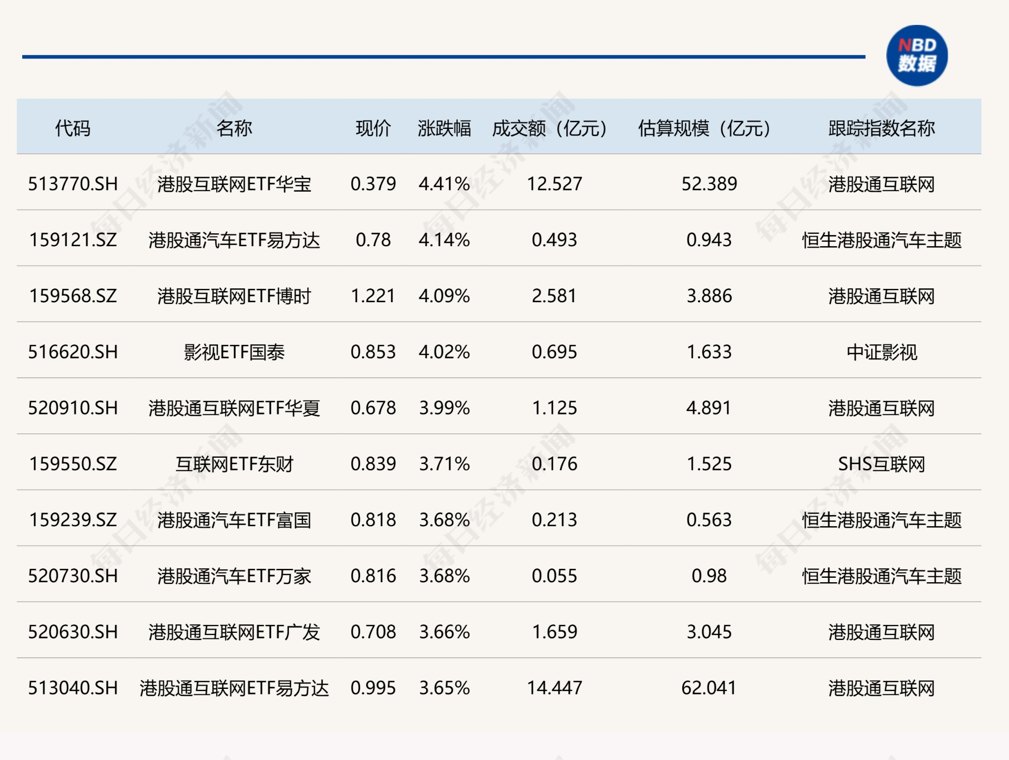Click code 513770.SH

(73, 184)
